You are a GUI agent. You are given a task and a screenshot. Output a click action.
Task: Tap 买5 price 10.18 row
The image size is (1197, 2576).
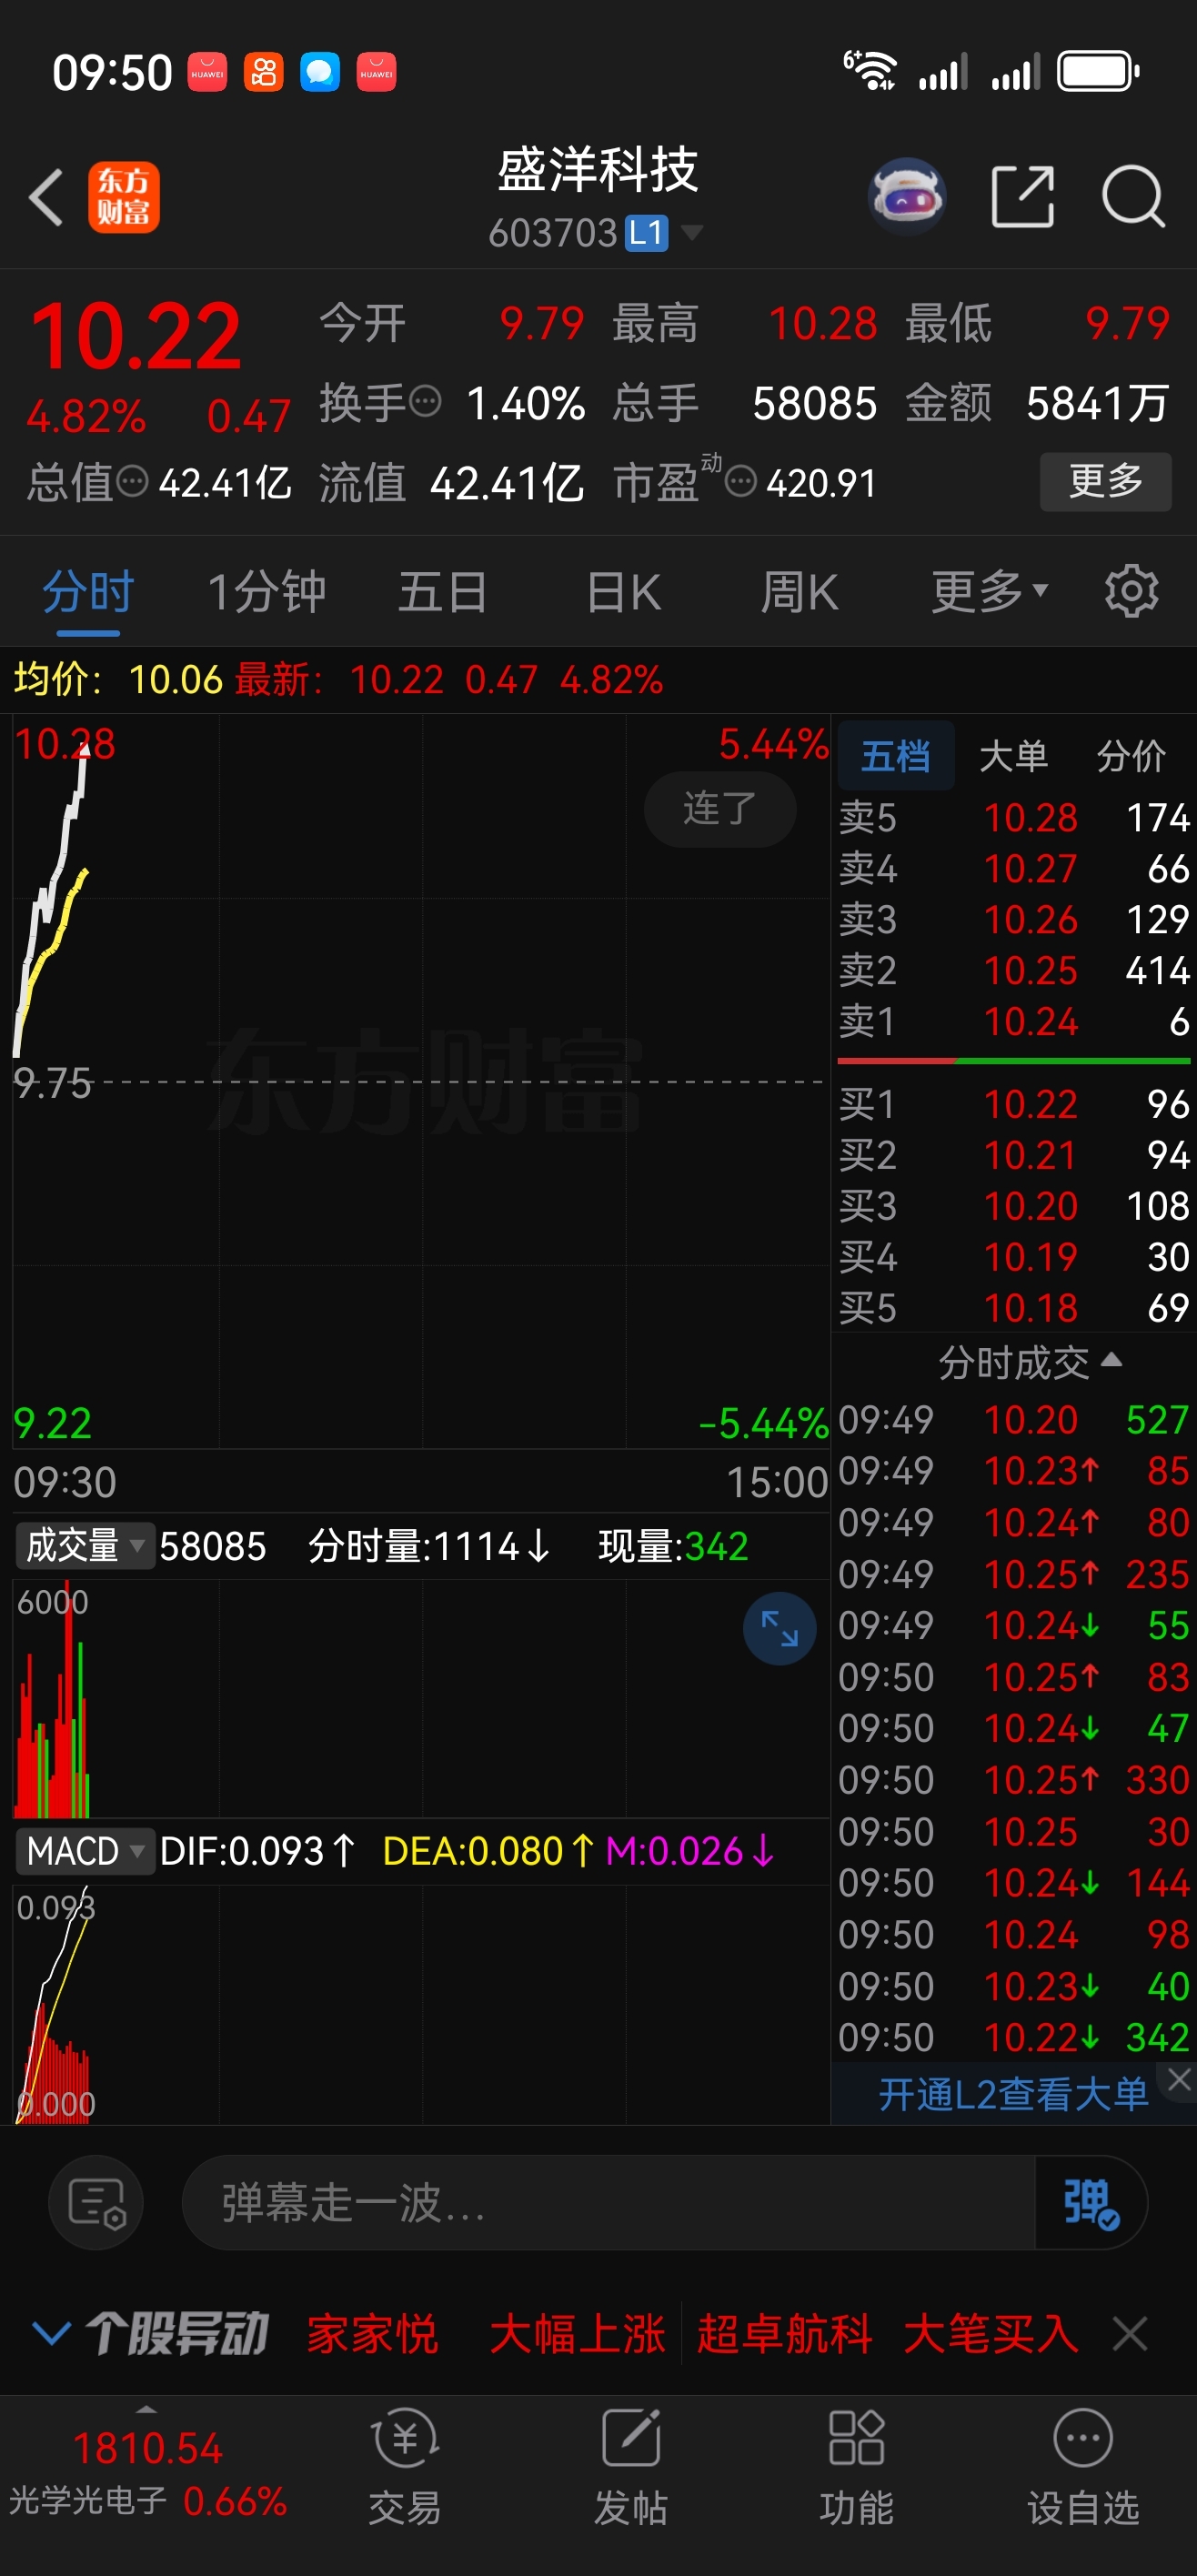tap(1014, 1308)
